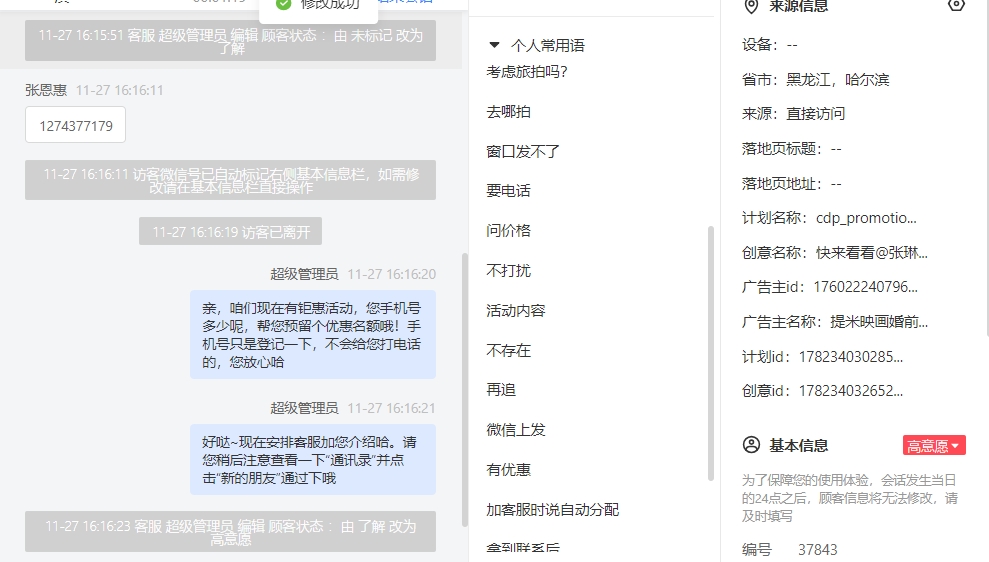Click the user profile icon beside 基本信息
This screenshot has height=562, width=989.
point(751,445)
